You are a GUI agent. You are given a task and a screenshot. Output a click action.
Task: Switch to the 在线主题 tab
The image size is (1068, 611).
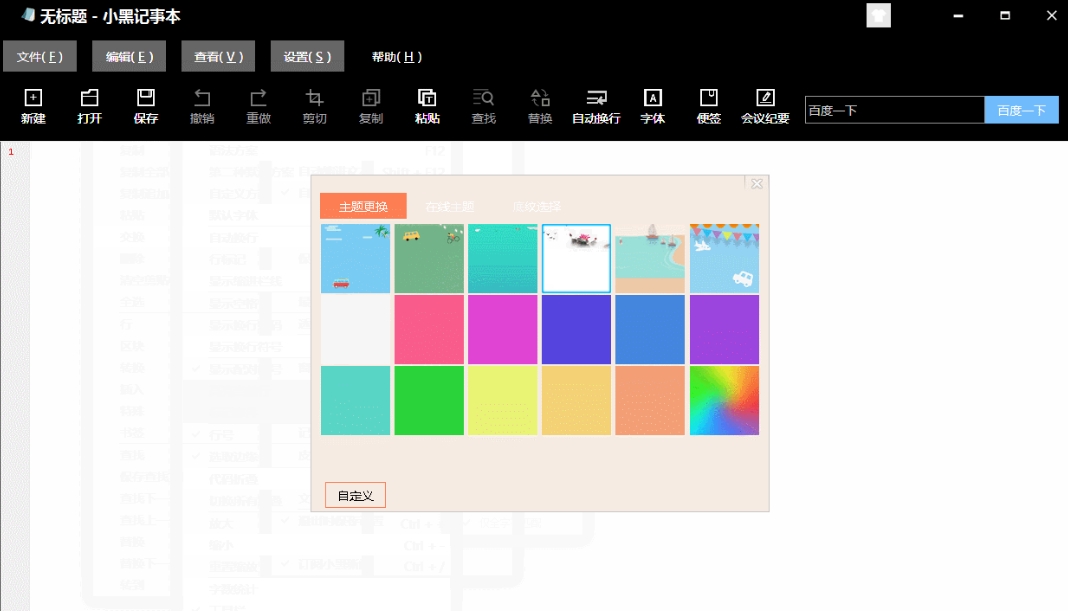pyautogui.click(x=449, y=207)
